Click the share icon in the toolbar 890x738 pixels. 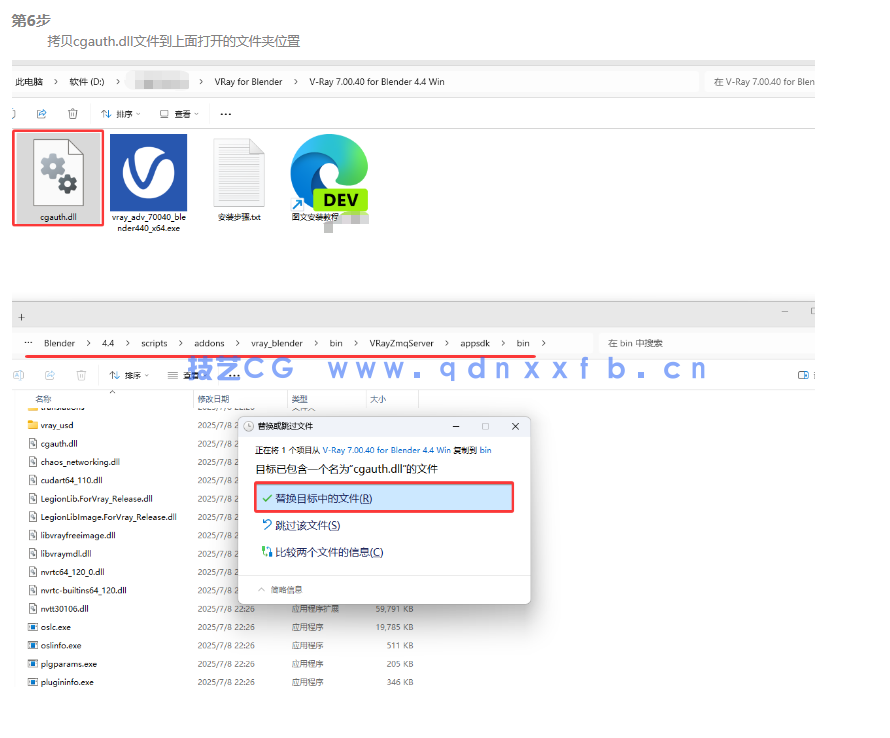[41, 114]
